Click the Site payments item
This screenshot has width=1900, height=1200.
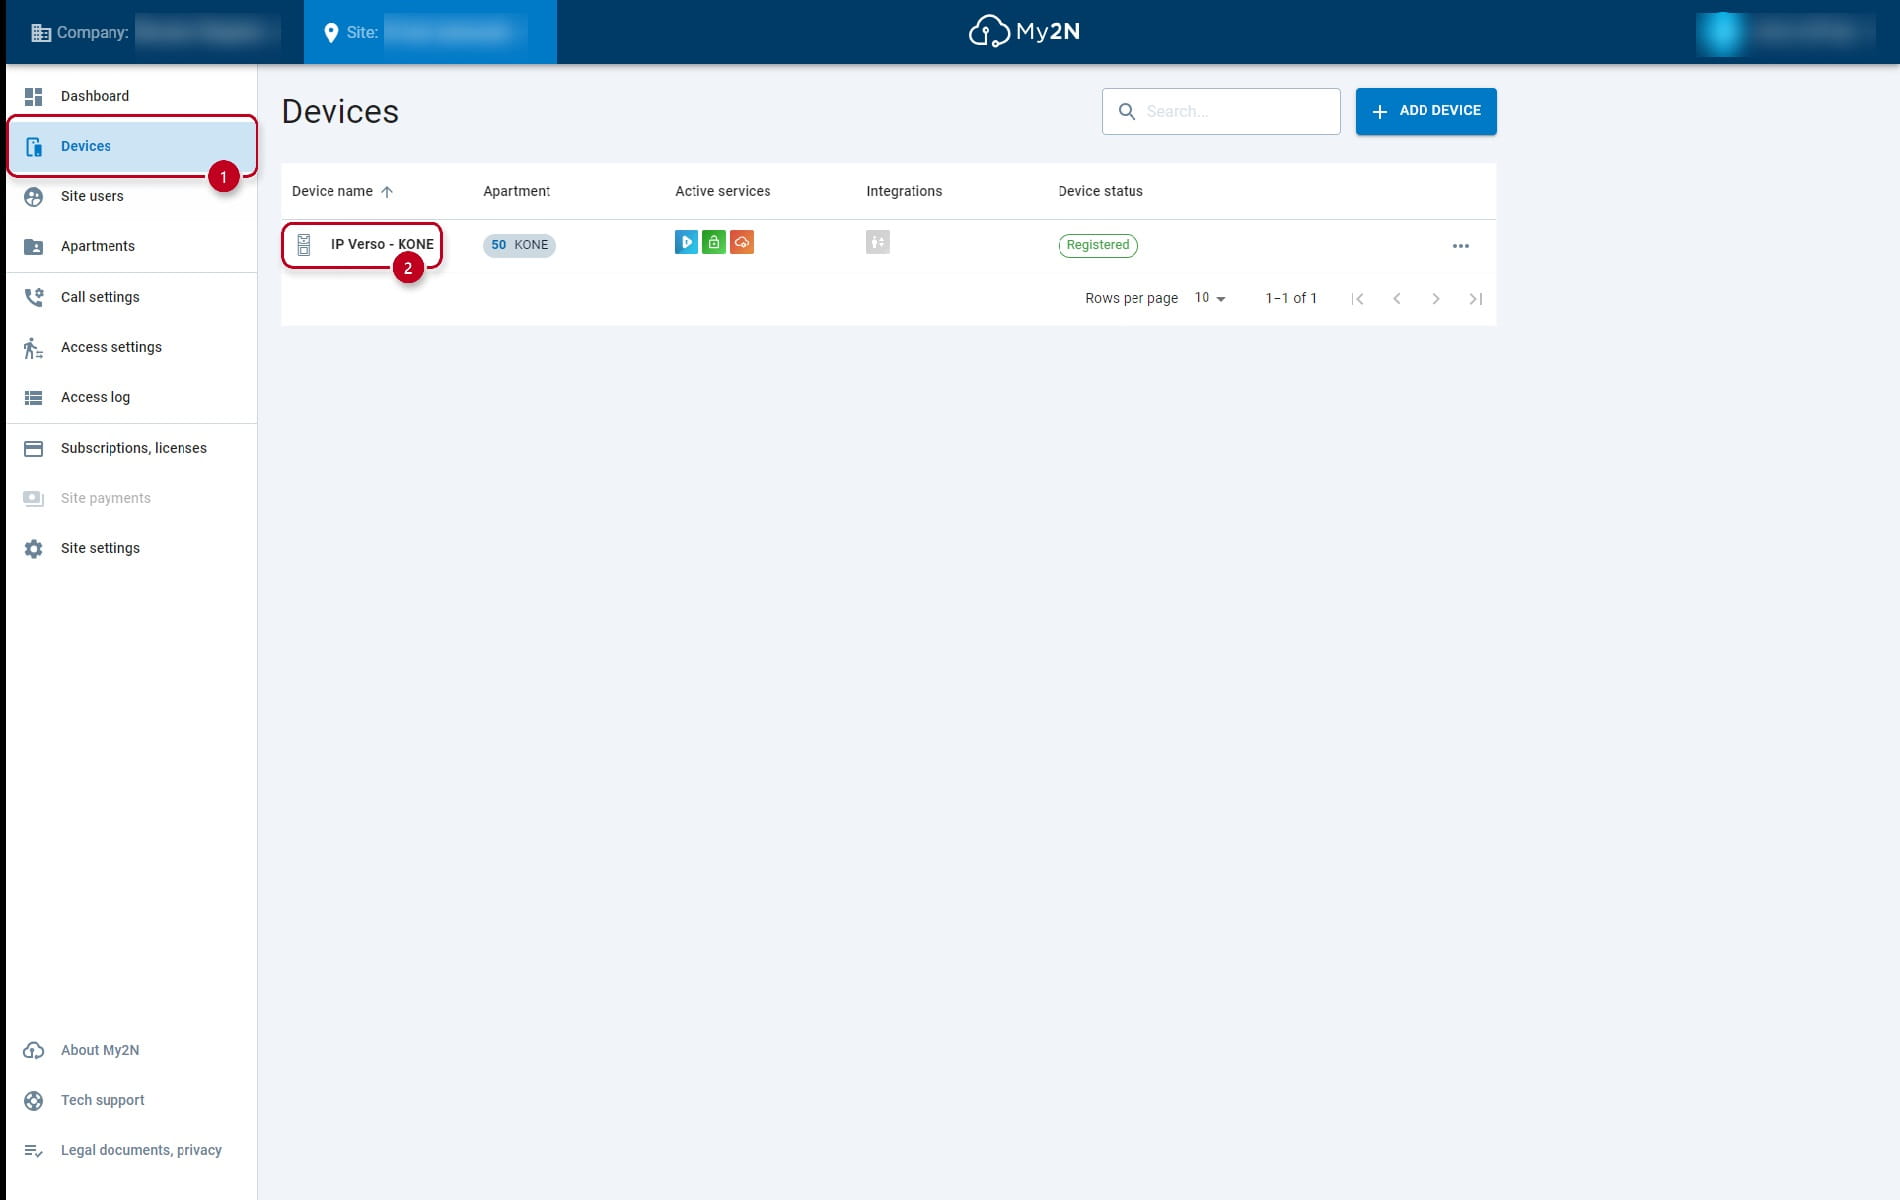[x=131, y=498]
